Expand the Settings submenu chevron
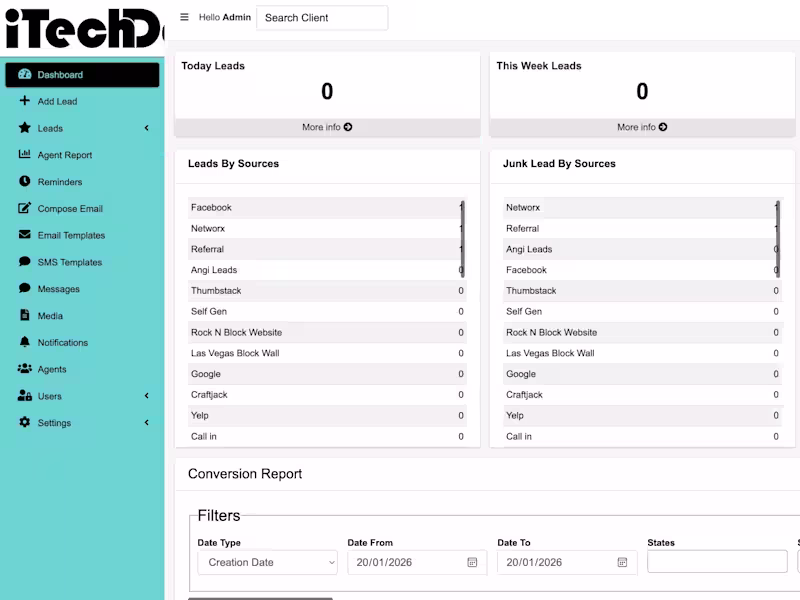This screenshot has height=600, width=800. coord(147,422)
